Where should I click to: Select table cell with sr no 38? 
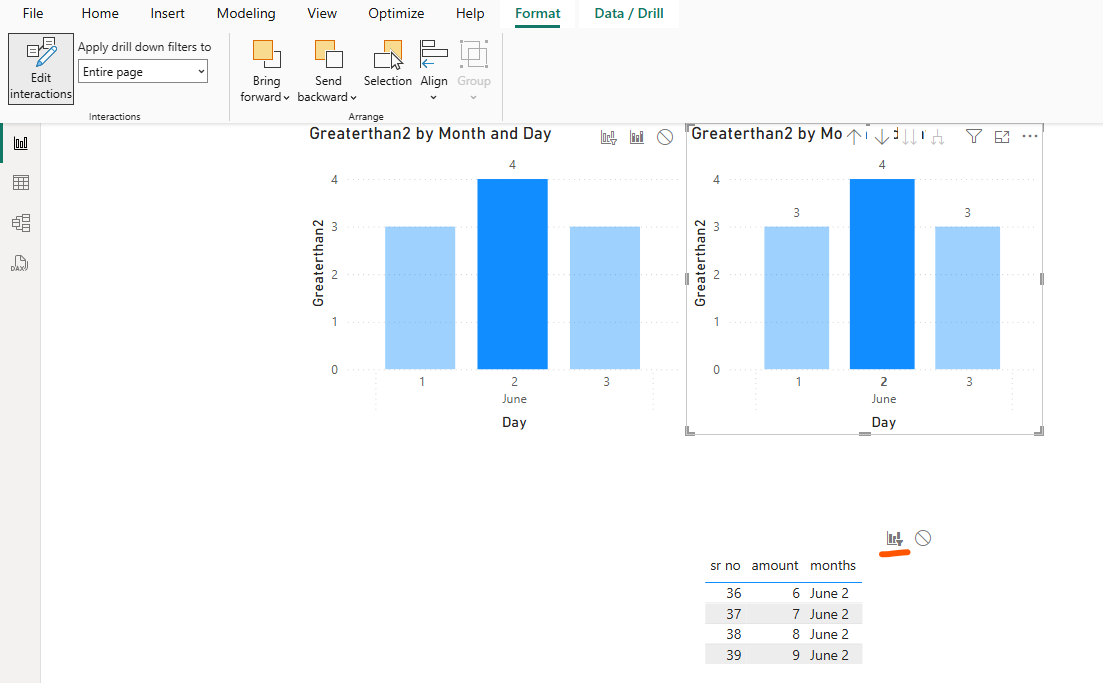tap(734, 634)
